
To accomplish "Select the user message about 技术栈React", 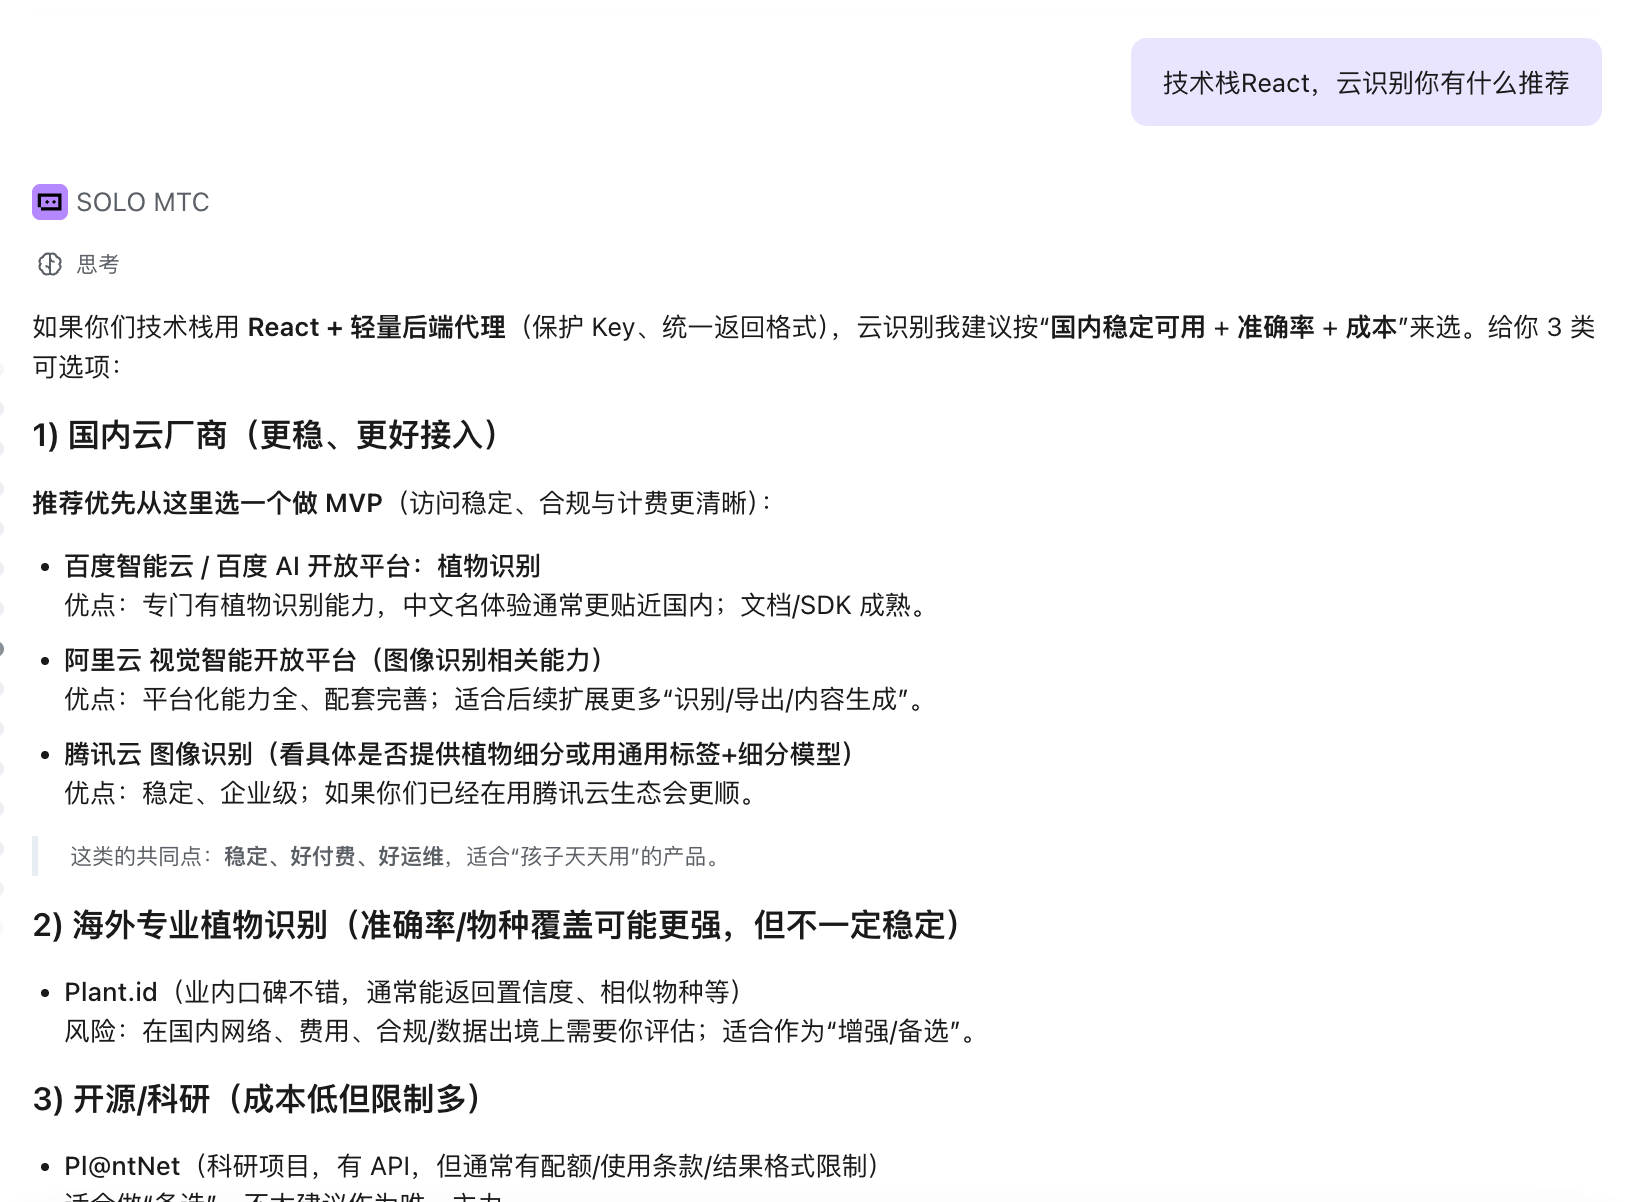I will (x=1365, y=83).
